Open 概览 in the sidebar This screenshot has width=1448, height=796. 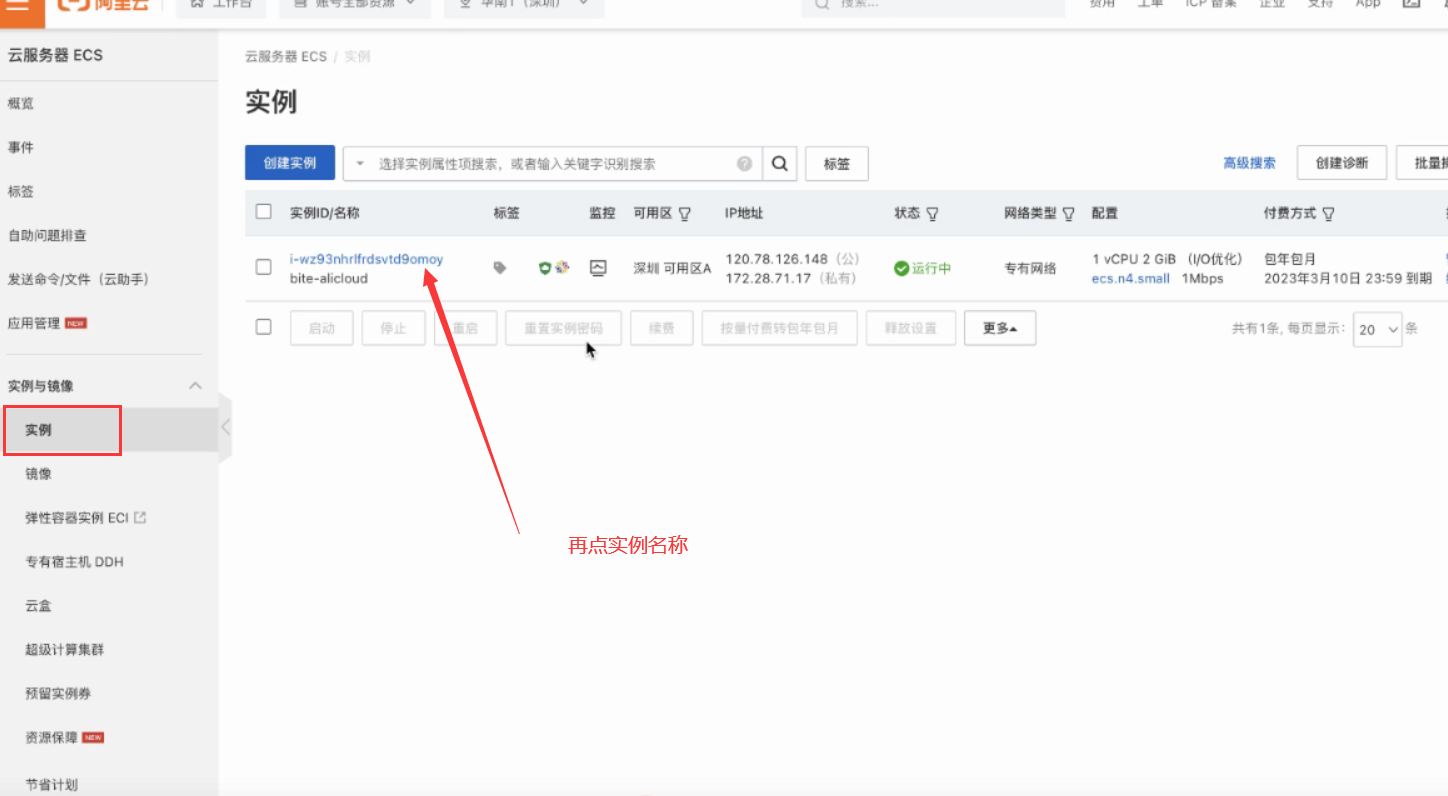[x=21, y=103]
